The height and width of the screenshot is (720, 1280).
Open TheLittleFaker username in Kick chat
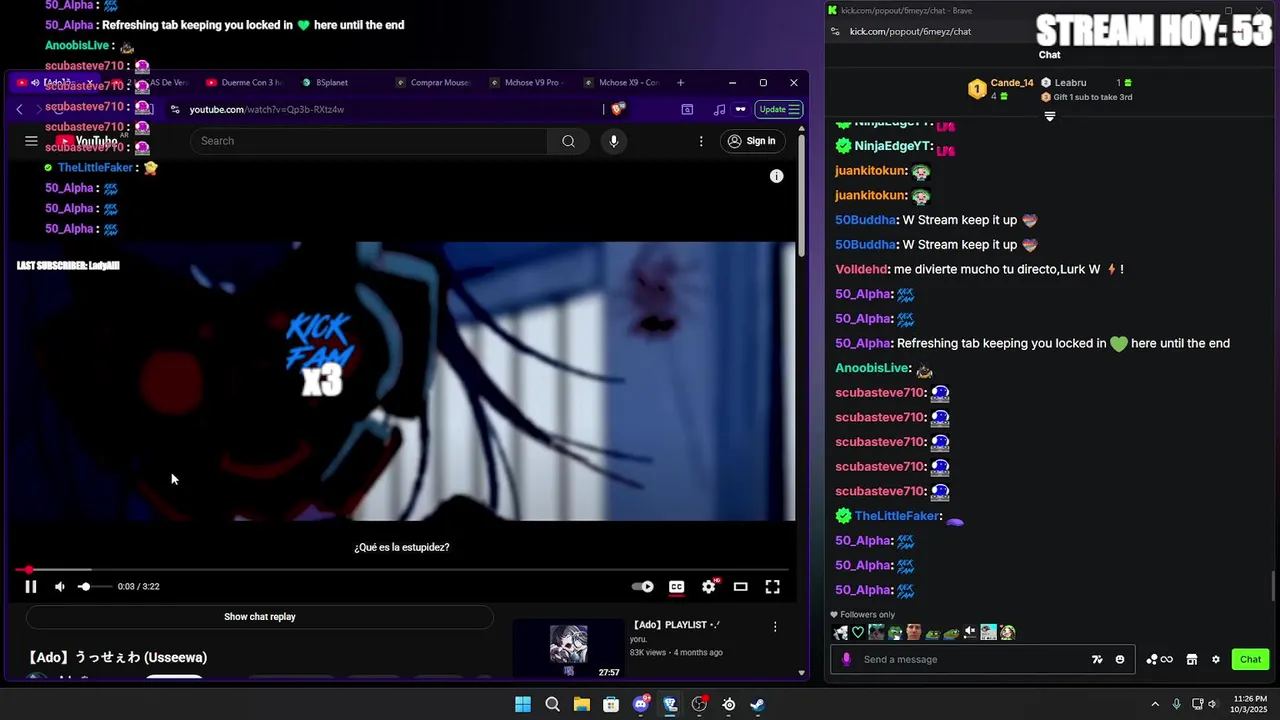pyautogui.click(x=897, y=516)
